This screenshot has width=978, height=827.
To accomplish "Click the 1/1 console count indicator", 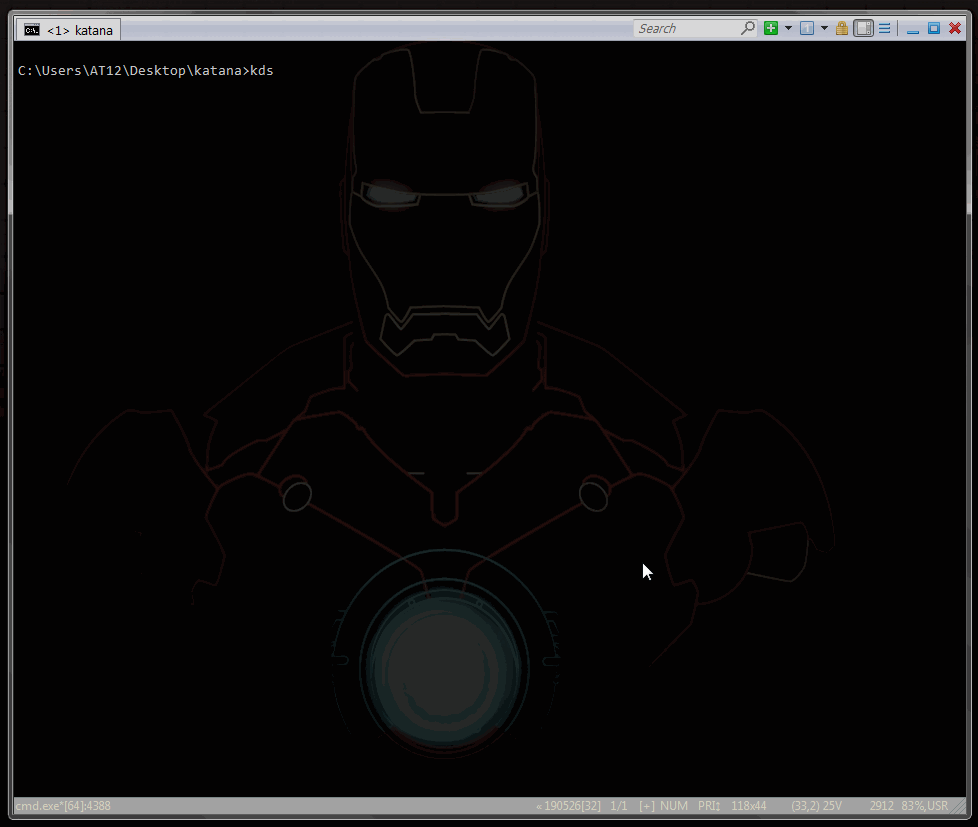I will point(619,806).
